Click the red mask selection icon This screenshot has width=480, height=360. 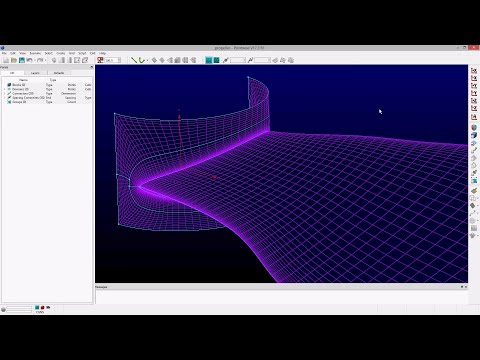tap(100, 60)
